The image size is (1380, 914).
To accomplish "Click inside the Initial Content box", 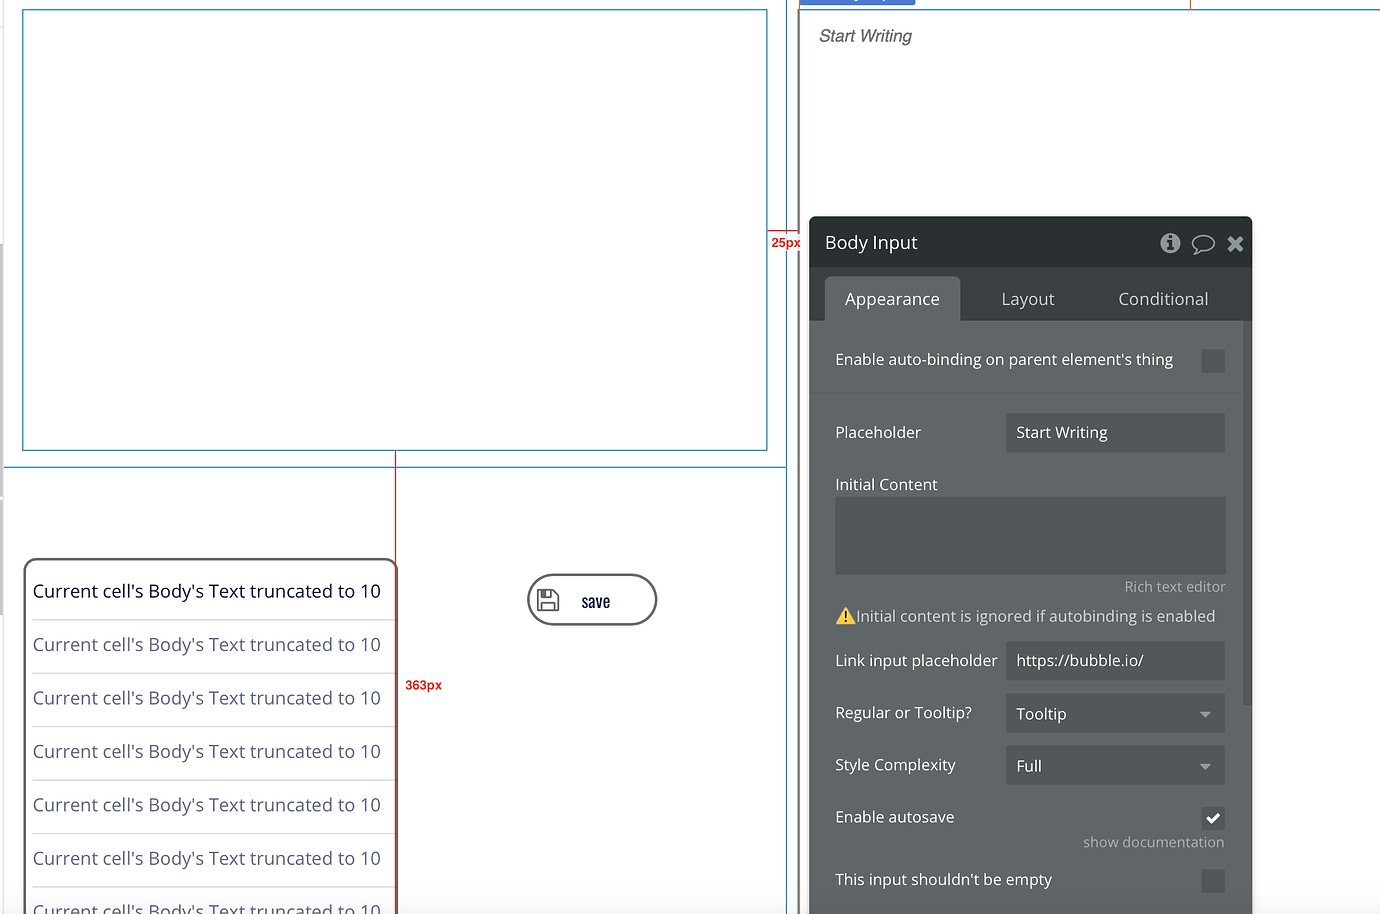I will pos(1029,535).
